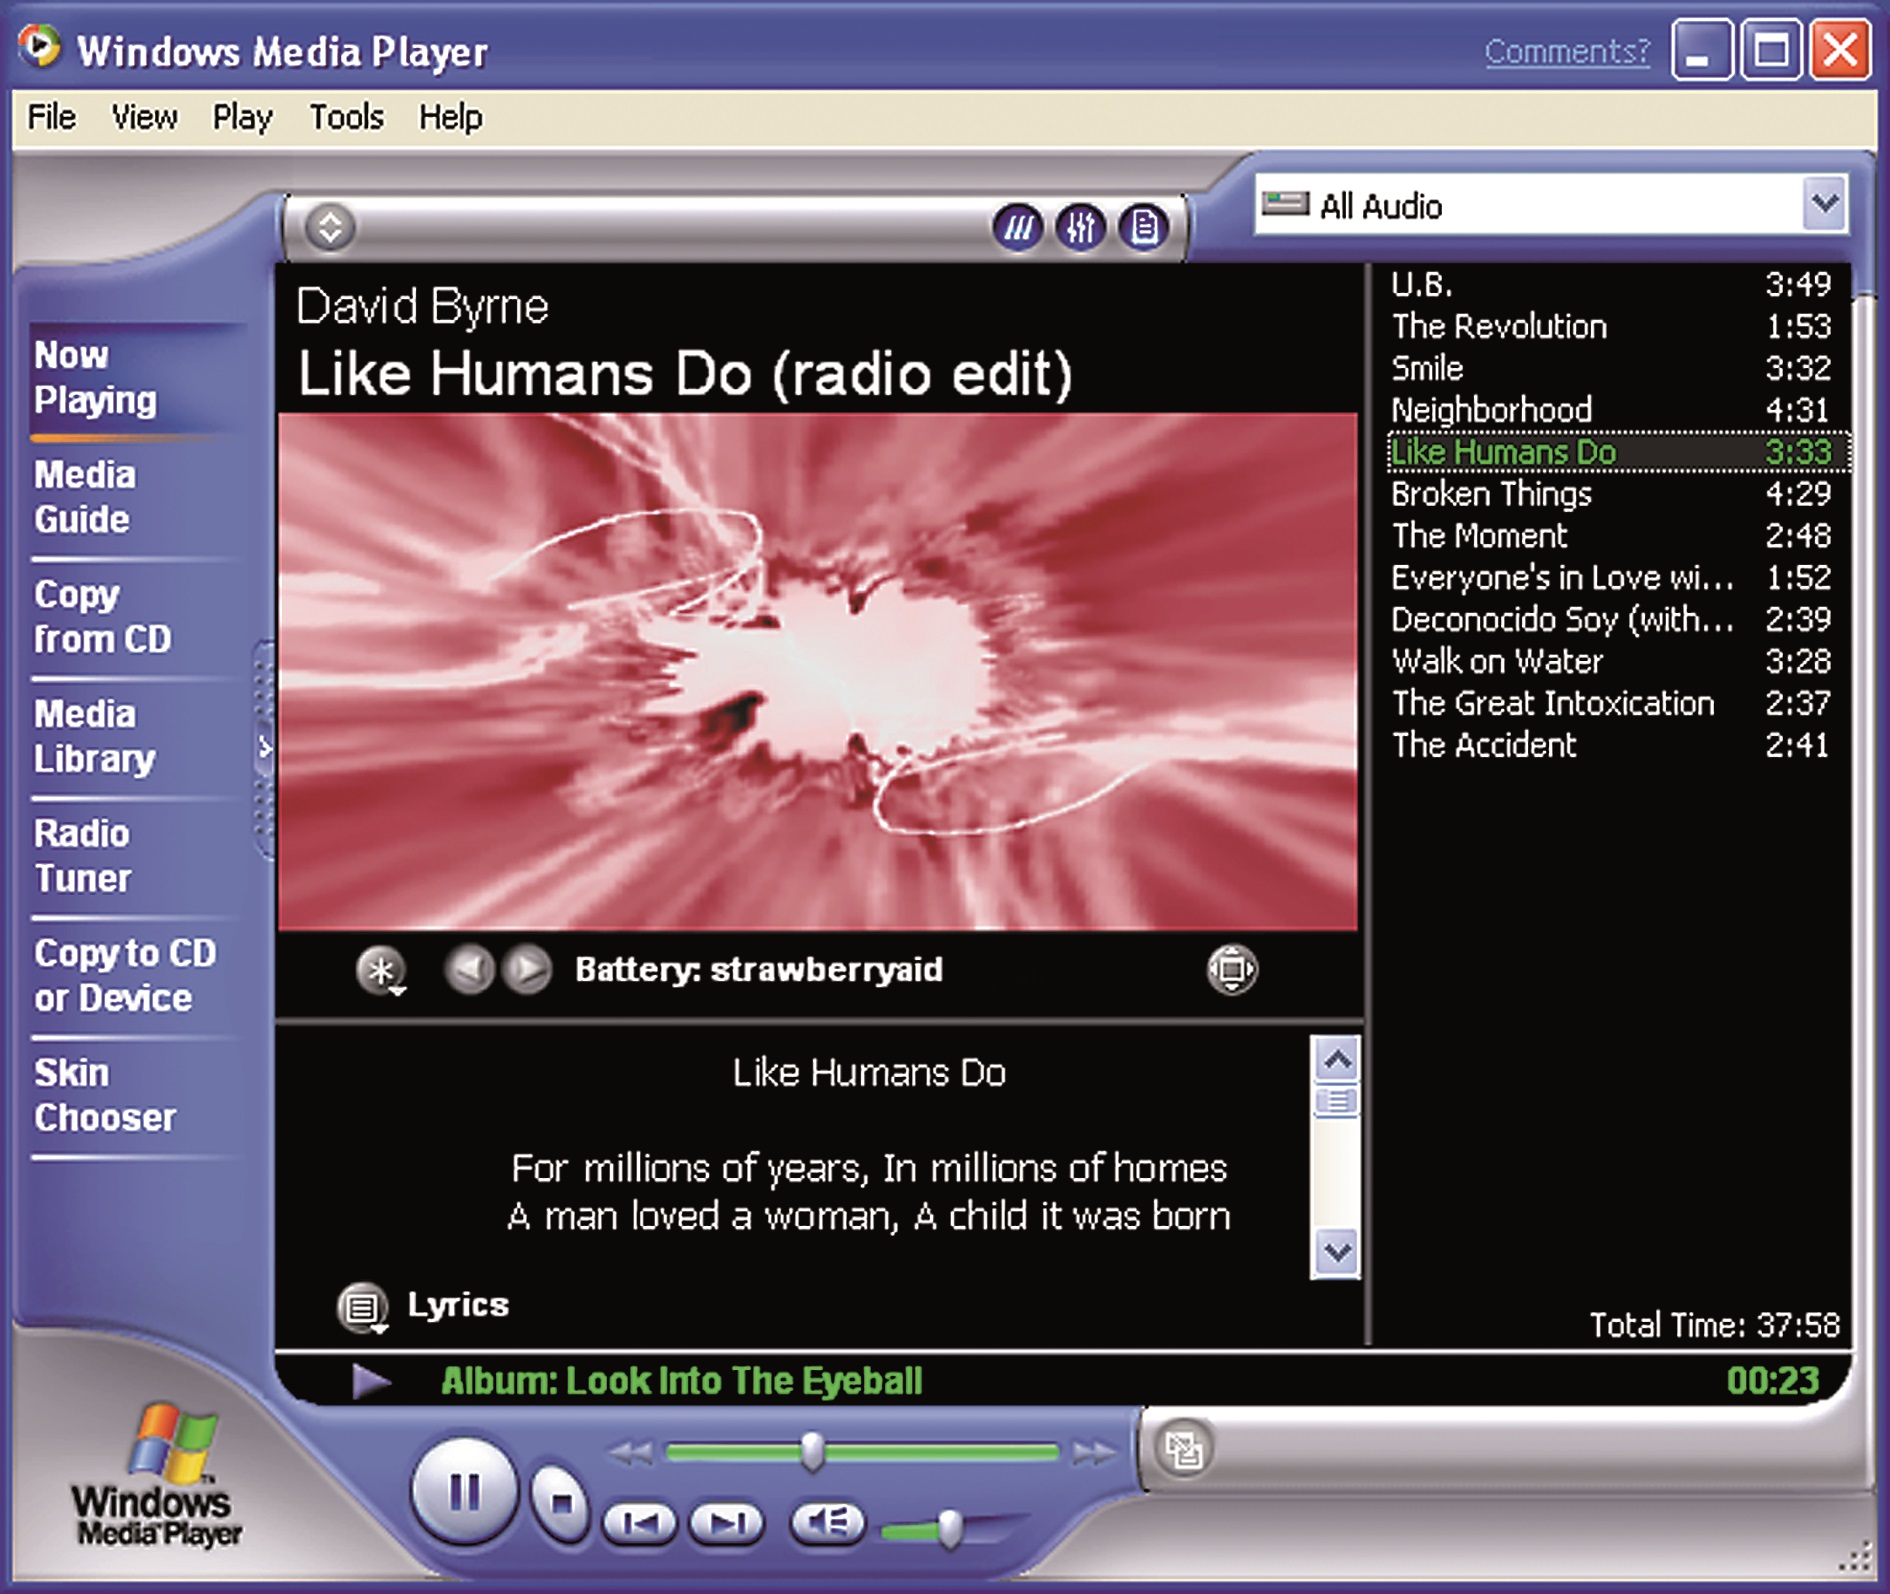1890x1594 pixels.
Task: Show the equalizer settings panel
Action: click(x=1081, y=228)
